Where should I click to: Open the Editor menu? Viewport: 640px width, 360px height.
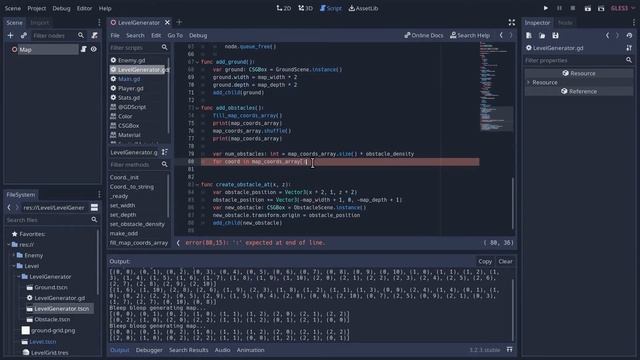[x=84, y=8]
